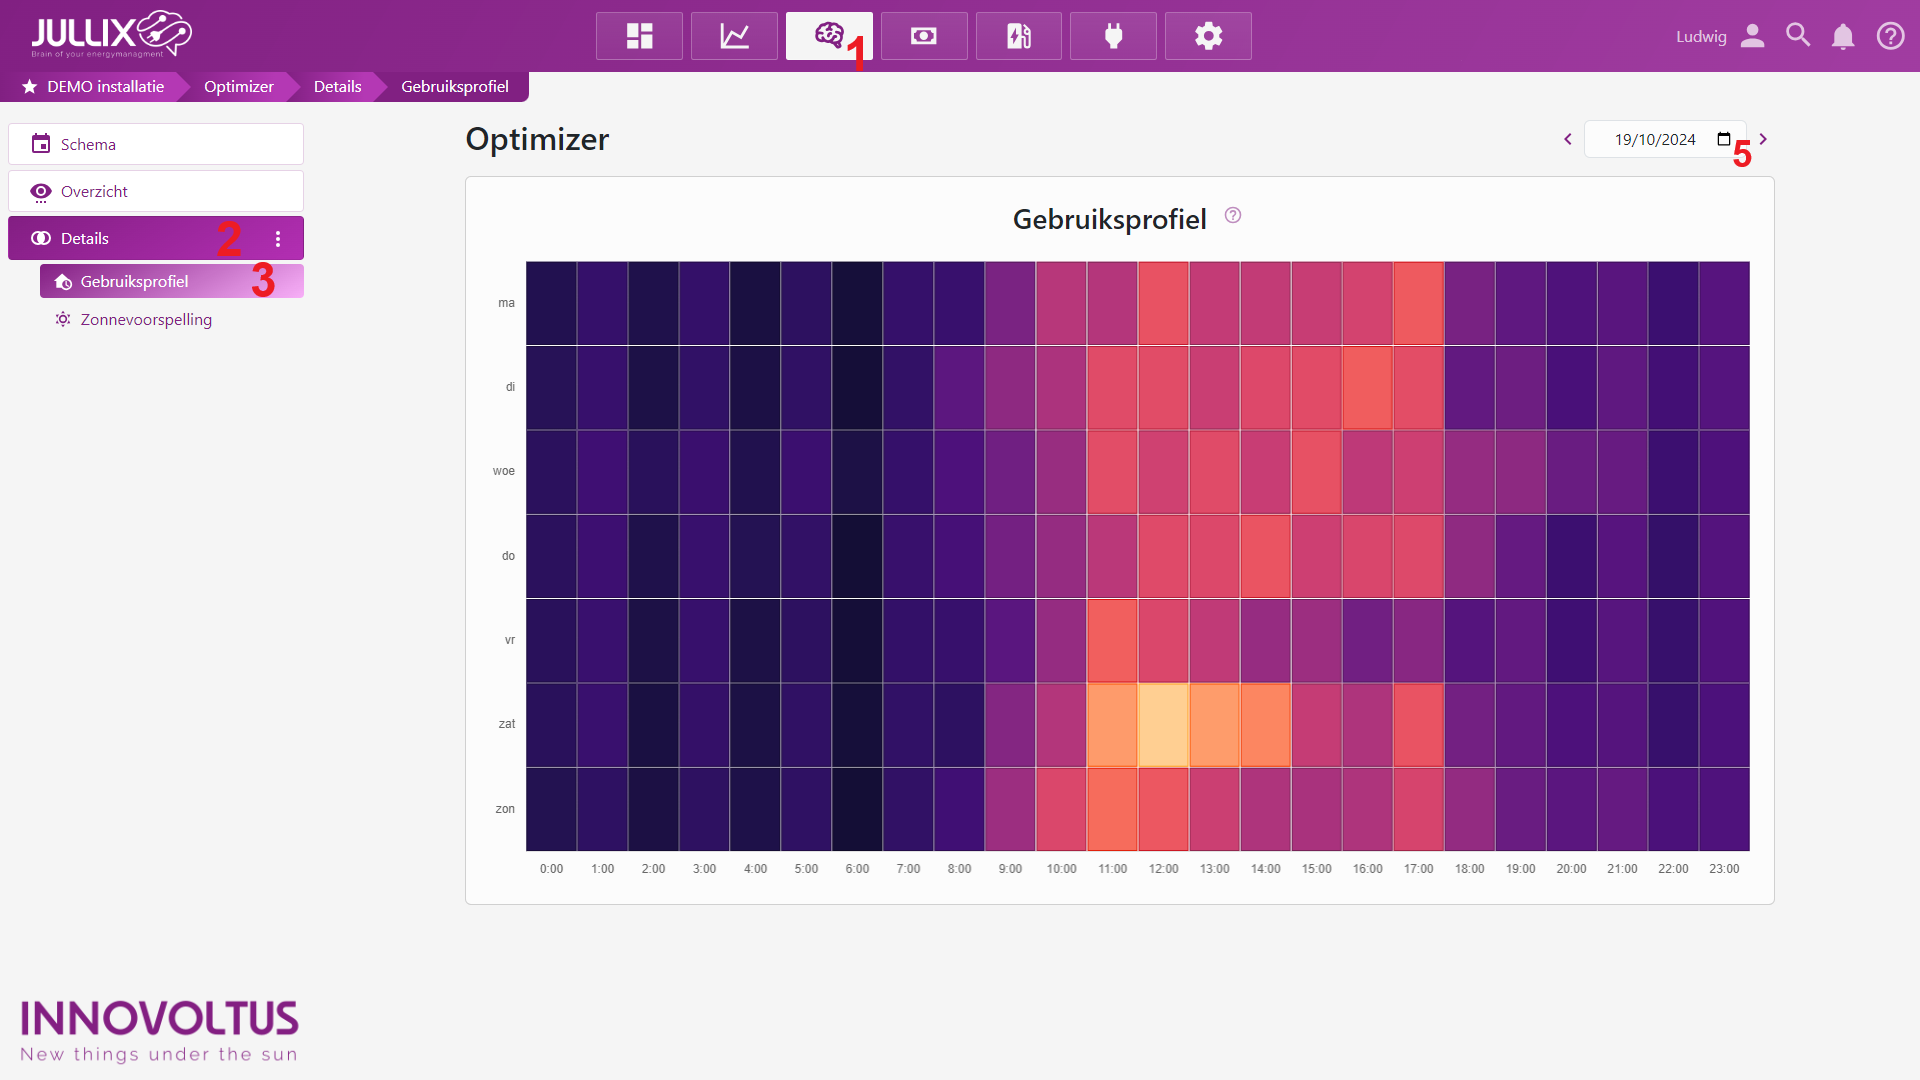Open the help question mark in header
This screenshot has height=1080, width=1920.
click(1890, 36)
